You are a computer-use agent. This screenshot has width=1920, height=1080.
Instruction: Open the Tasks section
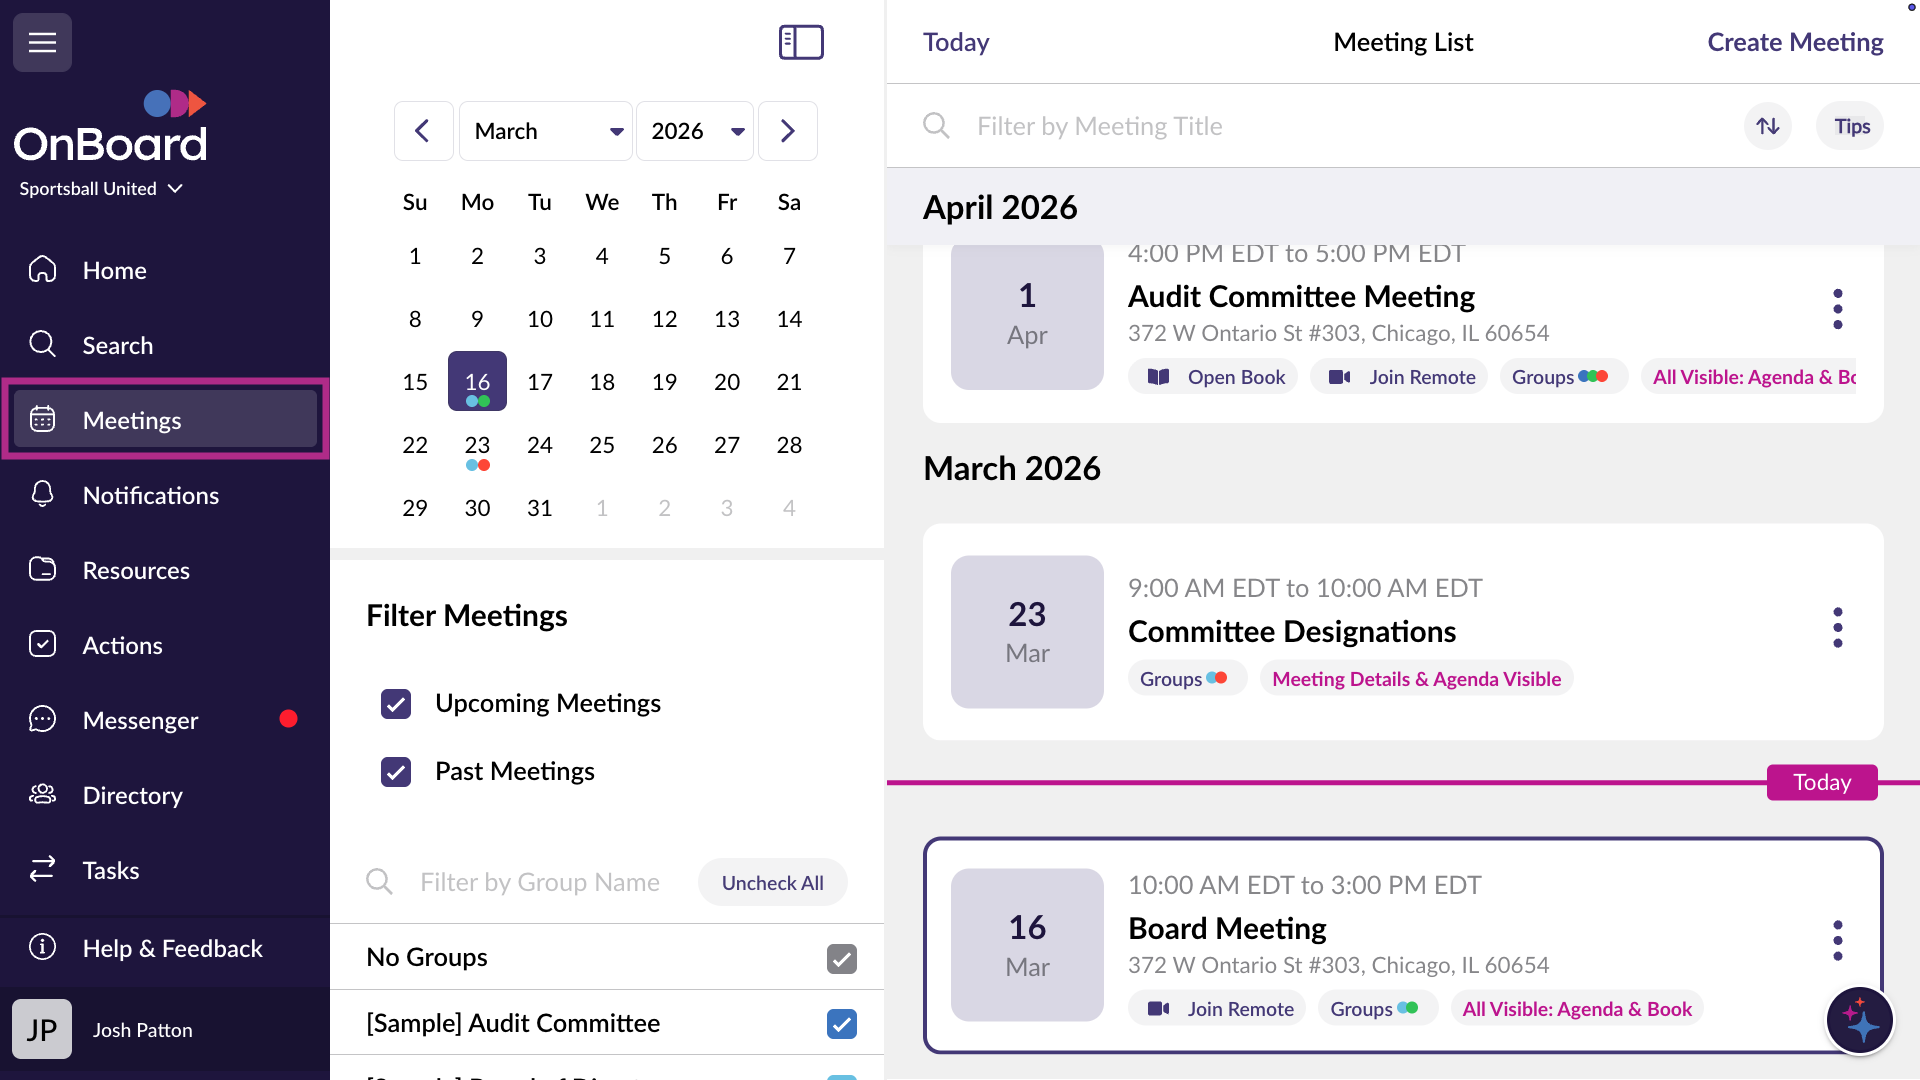[x=111, y=870]
